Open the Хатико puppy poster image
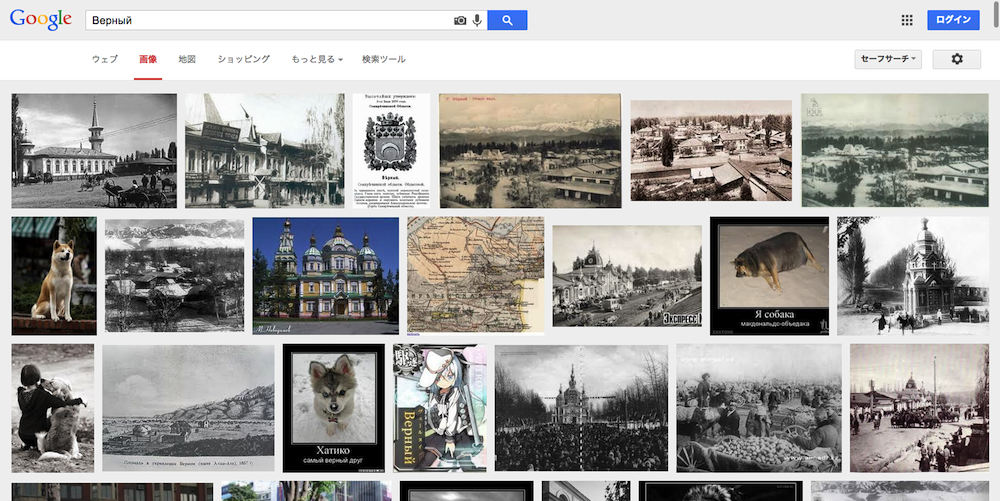Screen dimensions: 1000x501 tap(333, 407)
